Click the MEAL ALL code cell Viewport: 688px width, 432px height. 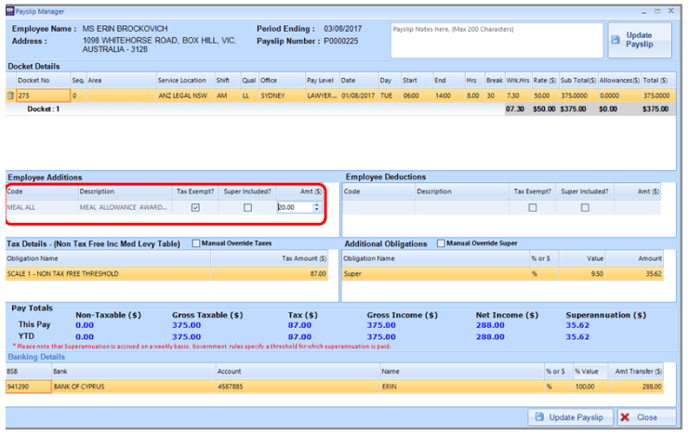pos(42,207)
